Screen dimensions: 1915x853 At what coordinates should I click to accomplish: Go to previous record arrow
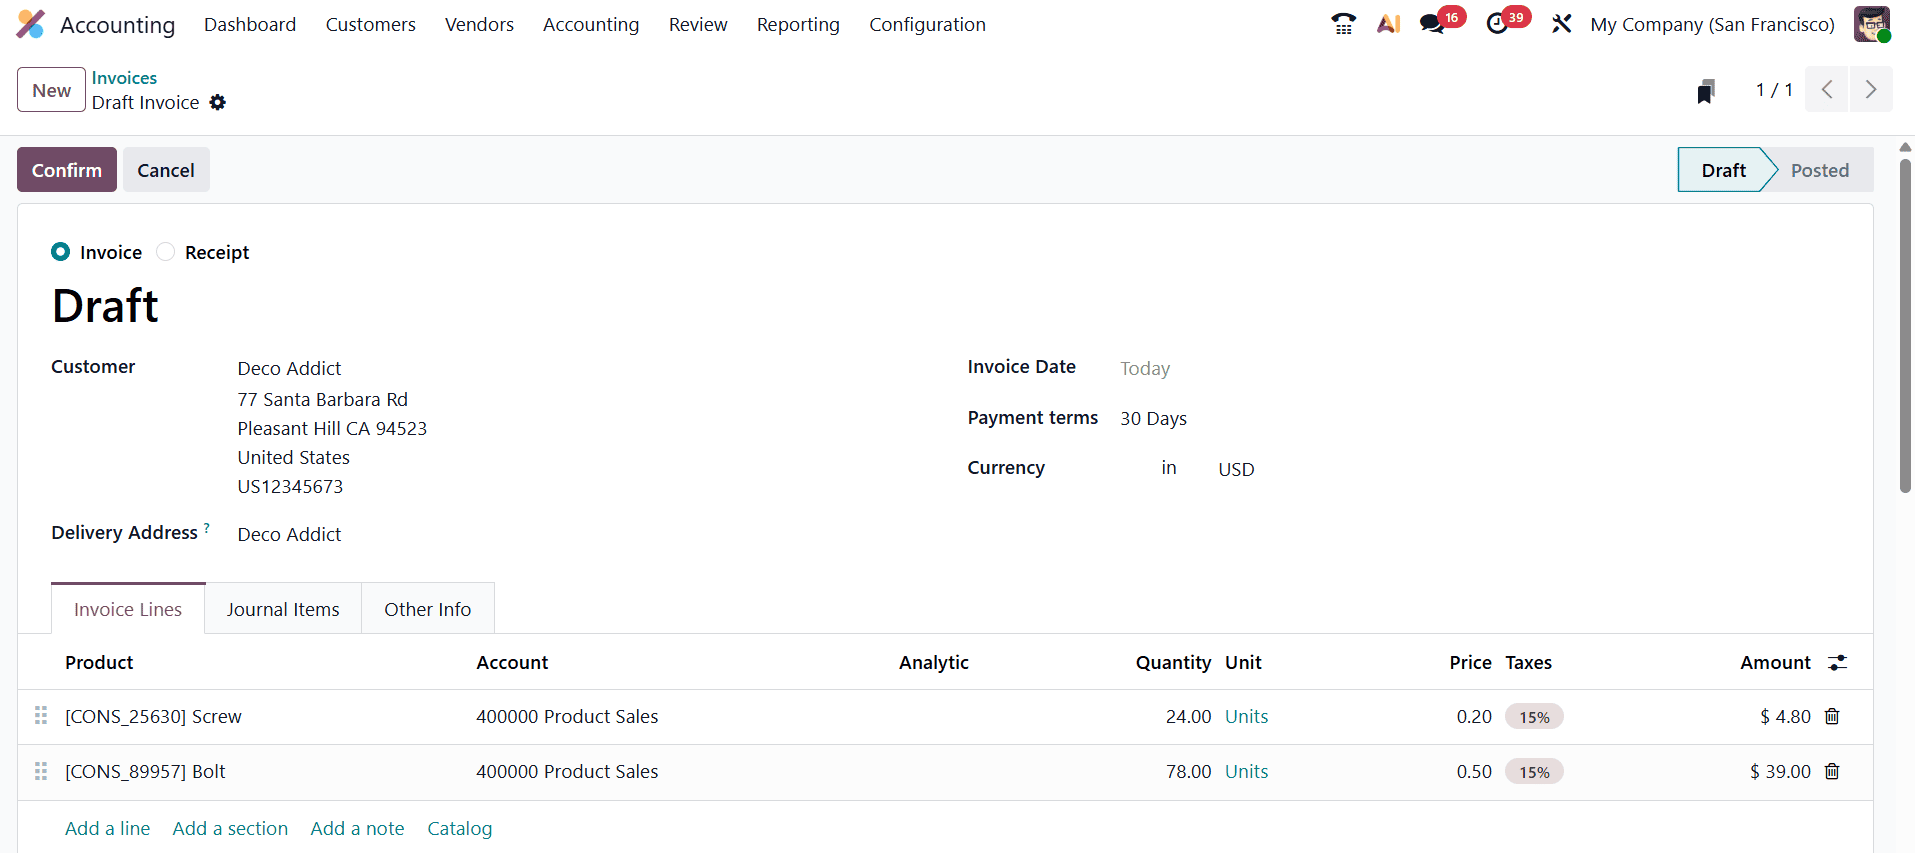pyautogui.click(x=1827, y=90)
